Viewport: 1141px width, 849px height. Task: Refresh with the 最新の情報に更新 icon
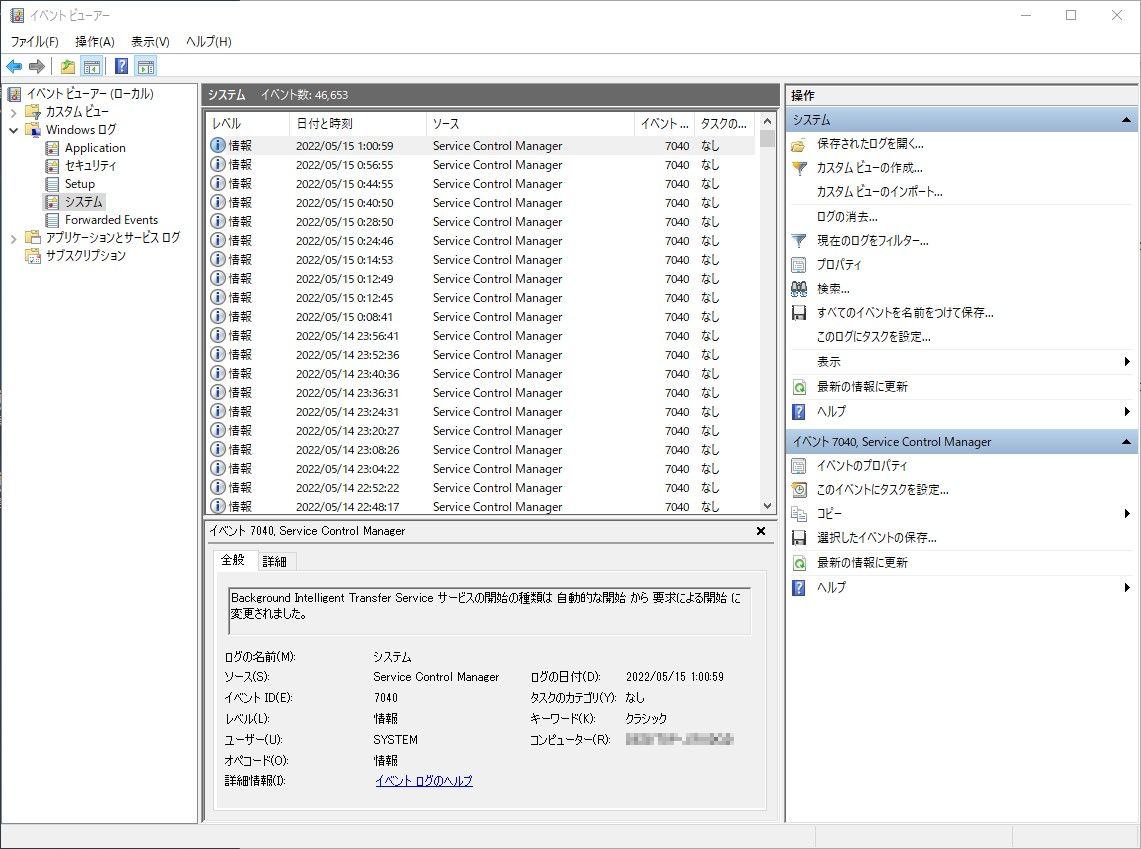point(798,387)
